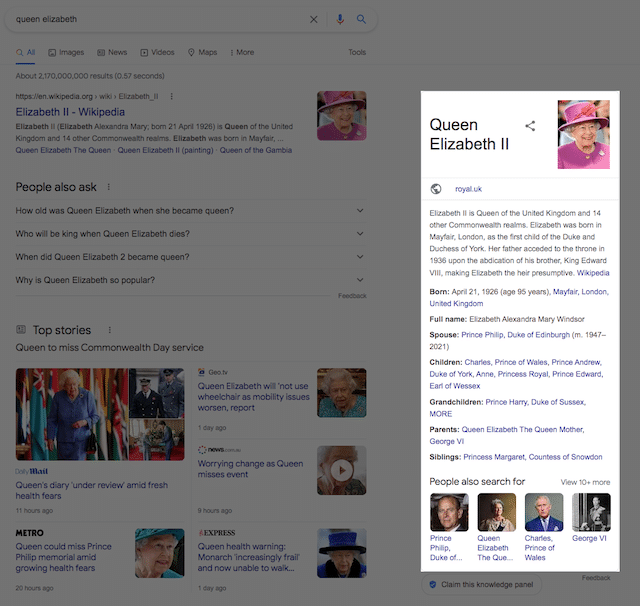Click Prince Harry, Duke of Sussex link
The height and width of the screenshot is (606, 640).
(536, 402)
